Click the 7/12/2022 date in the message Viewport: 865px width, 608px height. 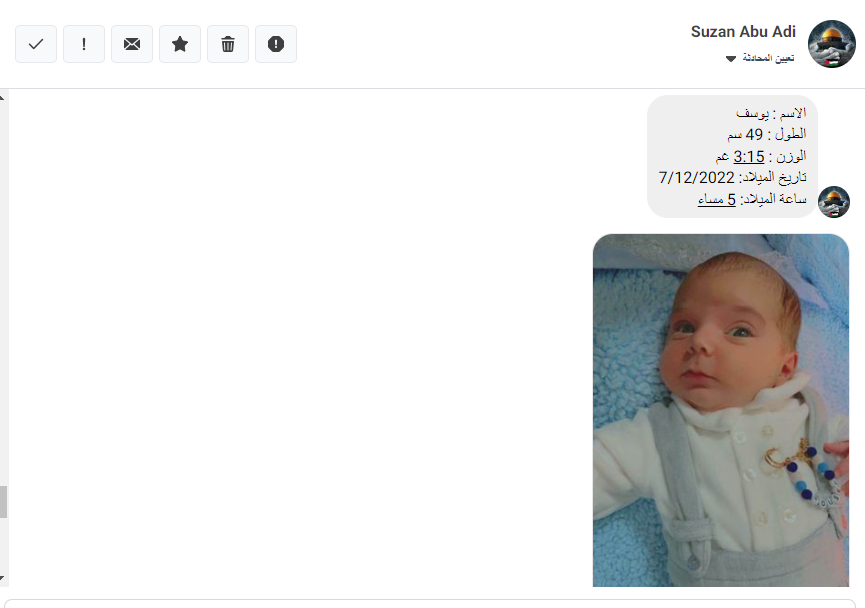coord(696,178)
